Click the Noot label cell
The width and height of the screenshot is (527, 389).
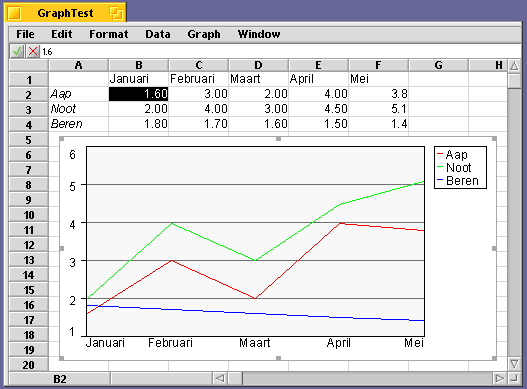click(x=79, y=109)
